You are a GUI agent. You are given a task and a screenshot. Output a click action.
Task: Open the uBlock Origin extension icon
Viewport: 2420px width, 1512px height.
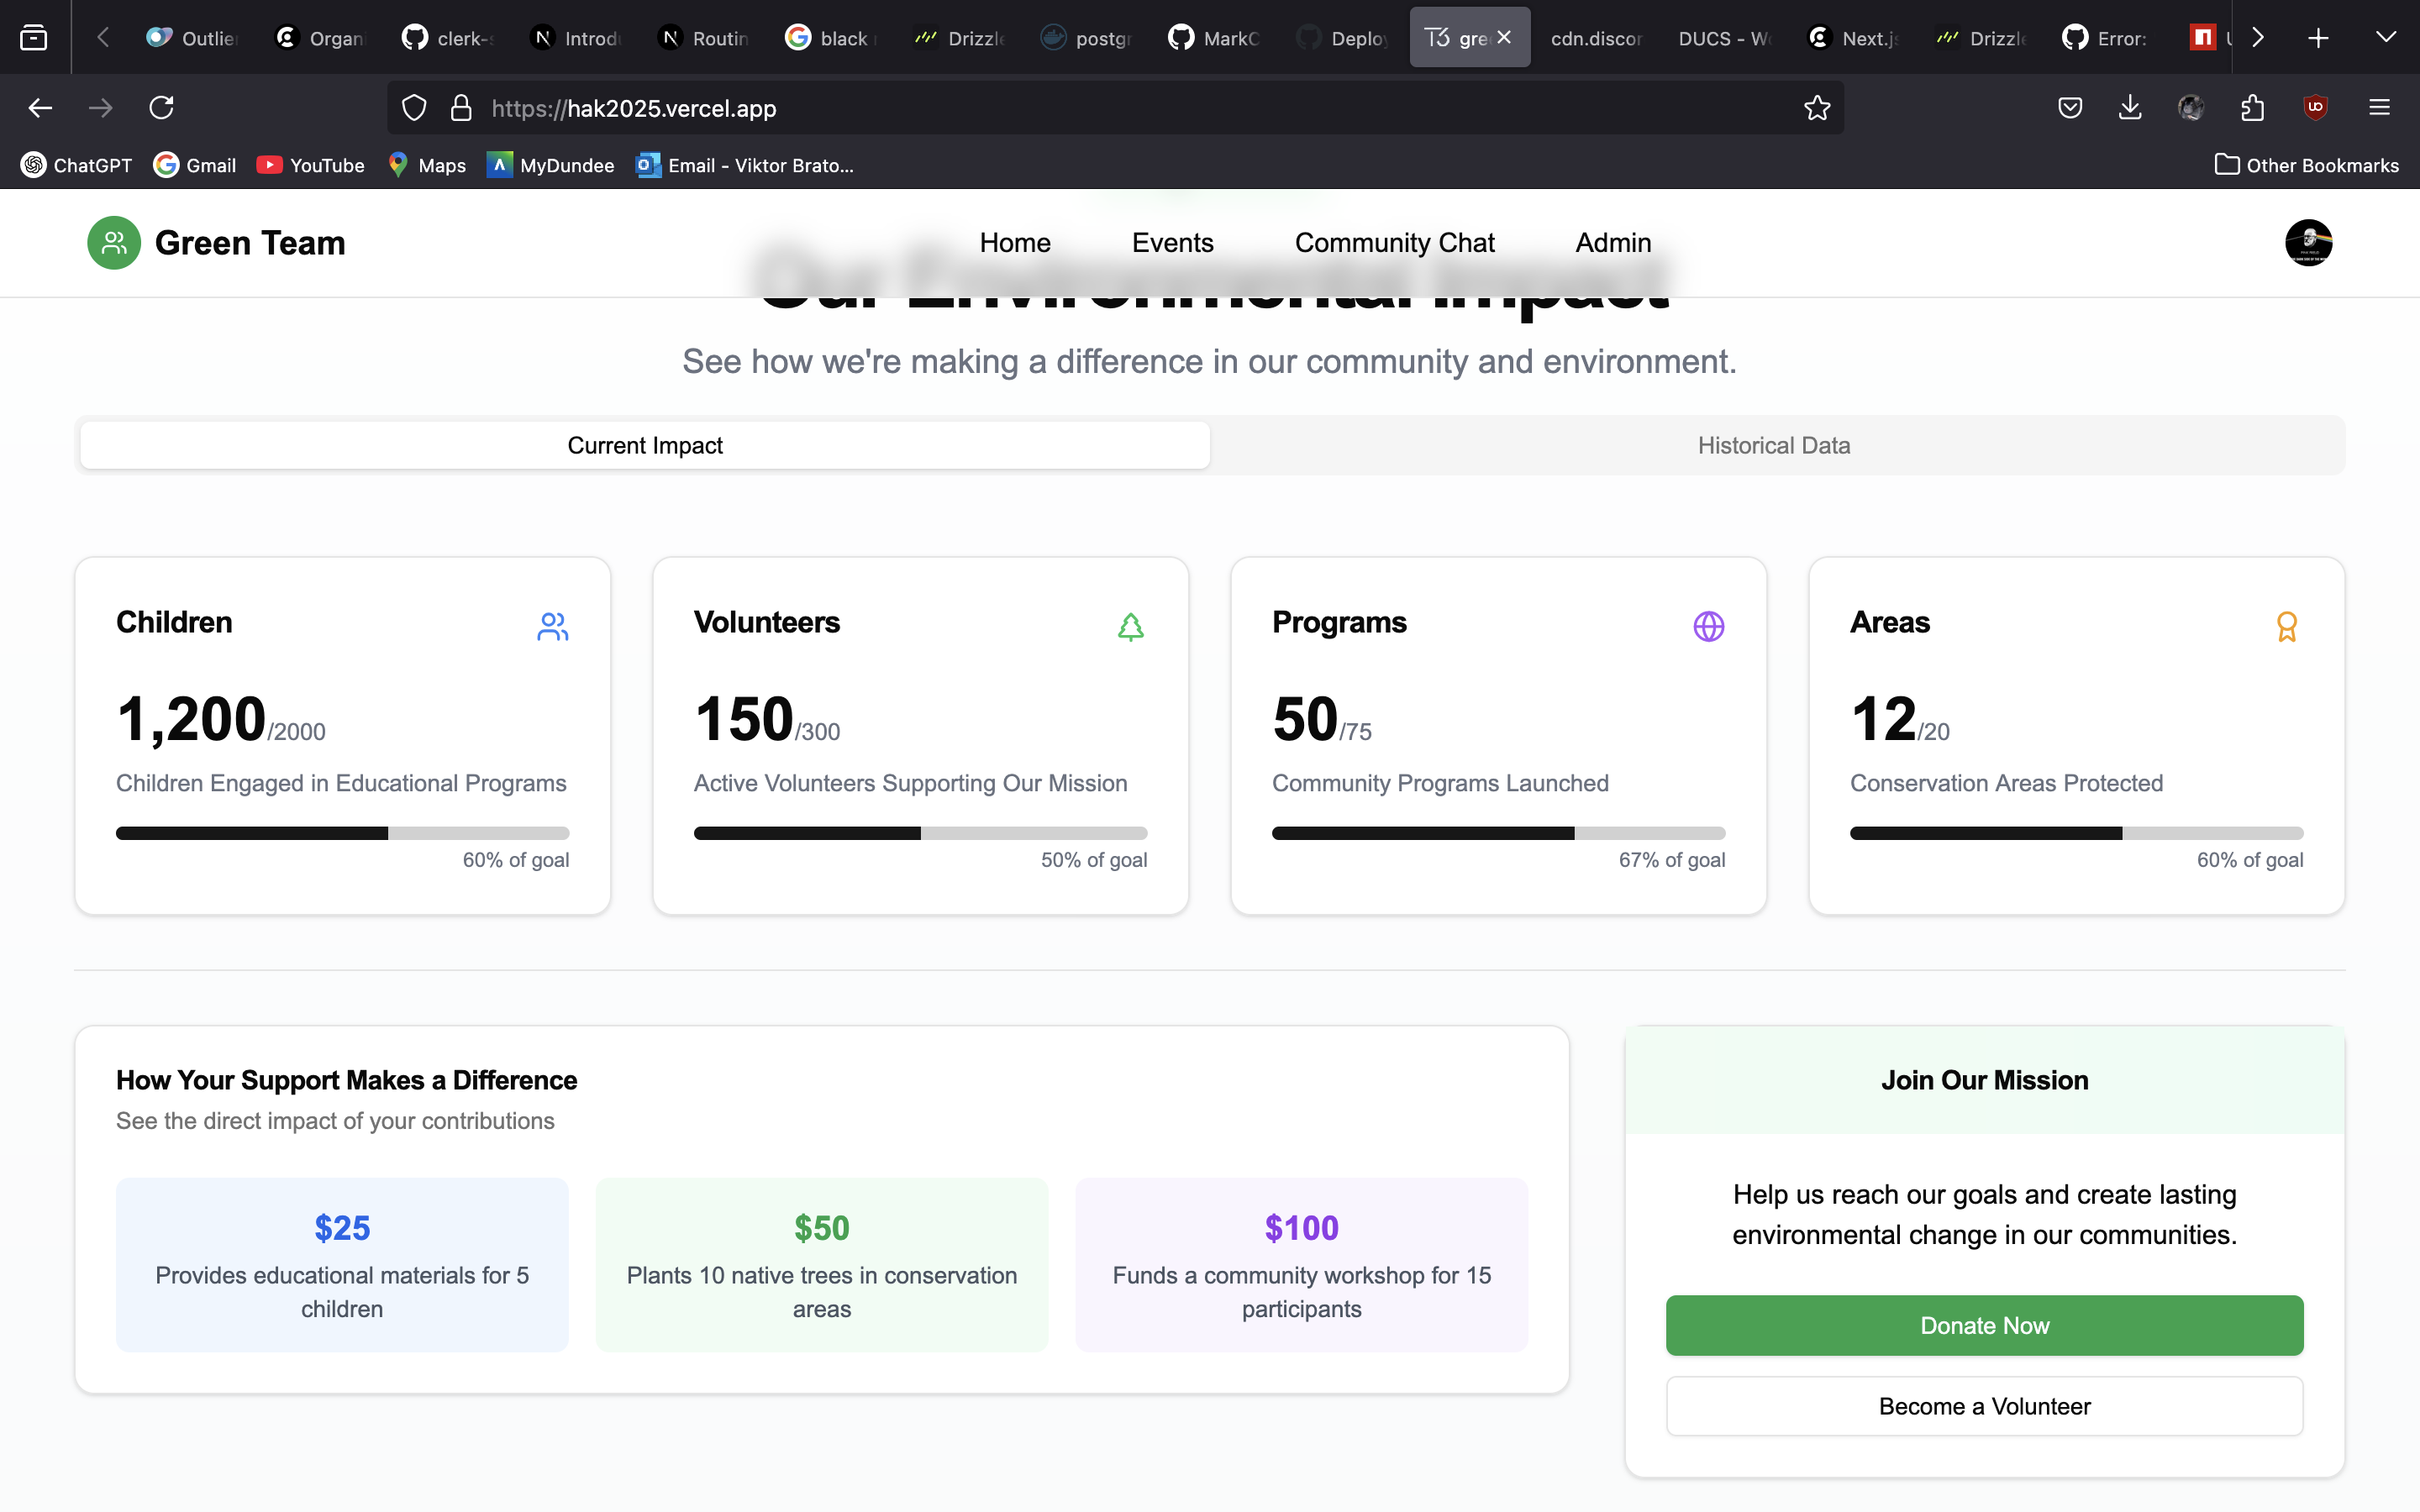point(2315,108)
